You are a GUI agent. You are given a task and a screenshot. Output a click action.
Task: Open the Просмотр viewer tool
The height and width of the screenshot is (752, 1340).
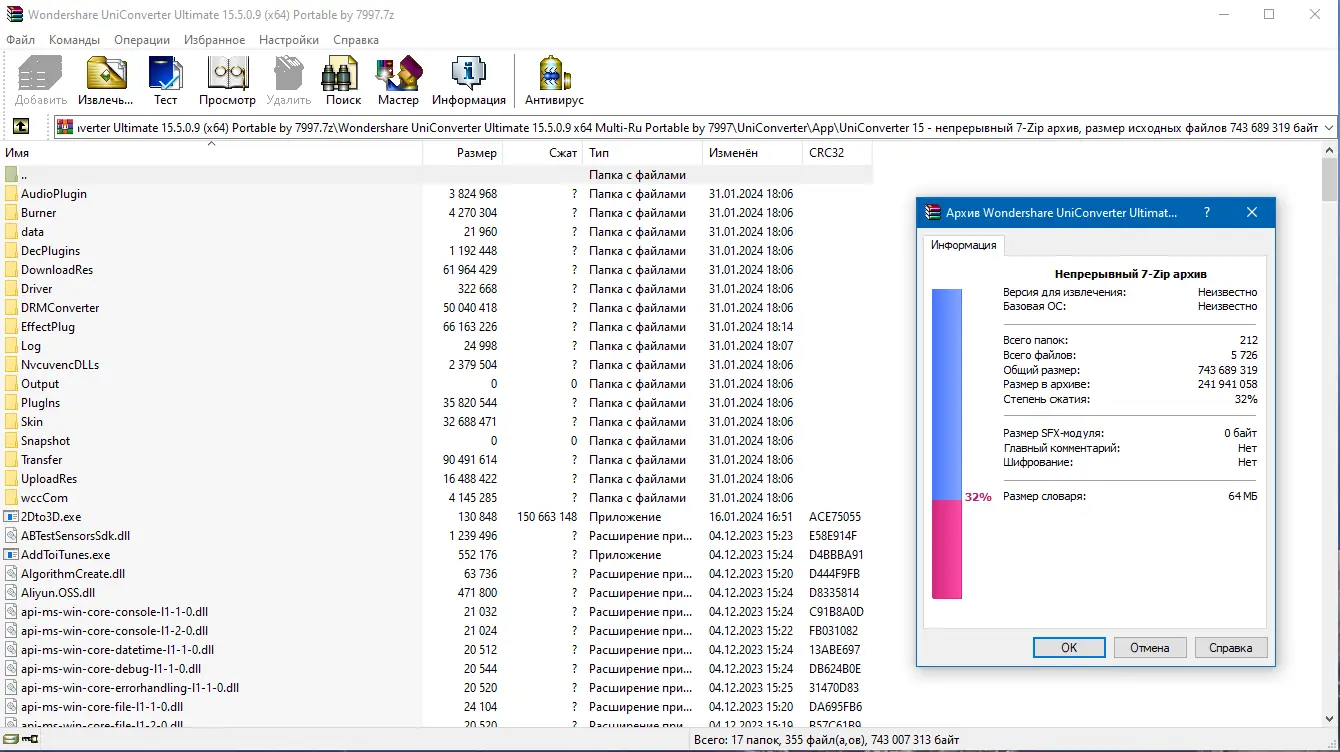click(x=227, y=80)
